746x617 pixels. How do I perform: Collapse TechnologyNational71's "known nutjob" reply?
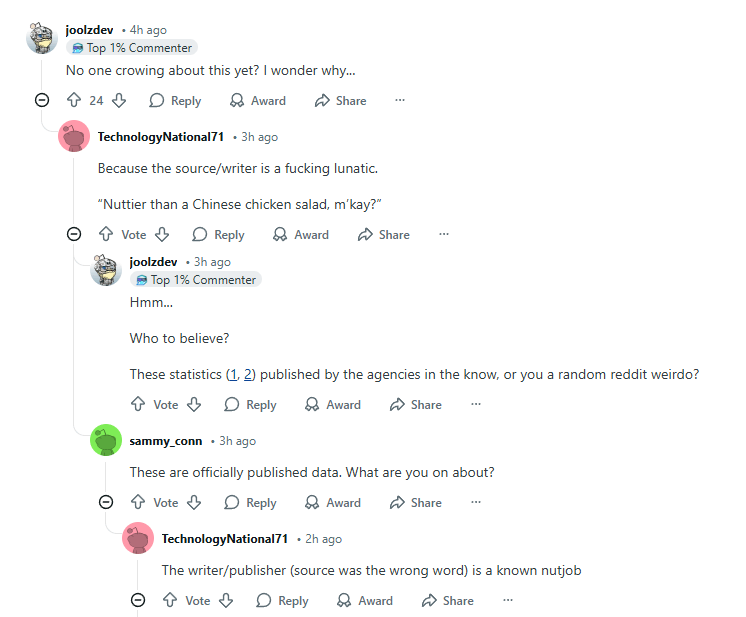pyautogui.click(x=138, y=600)
